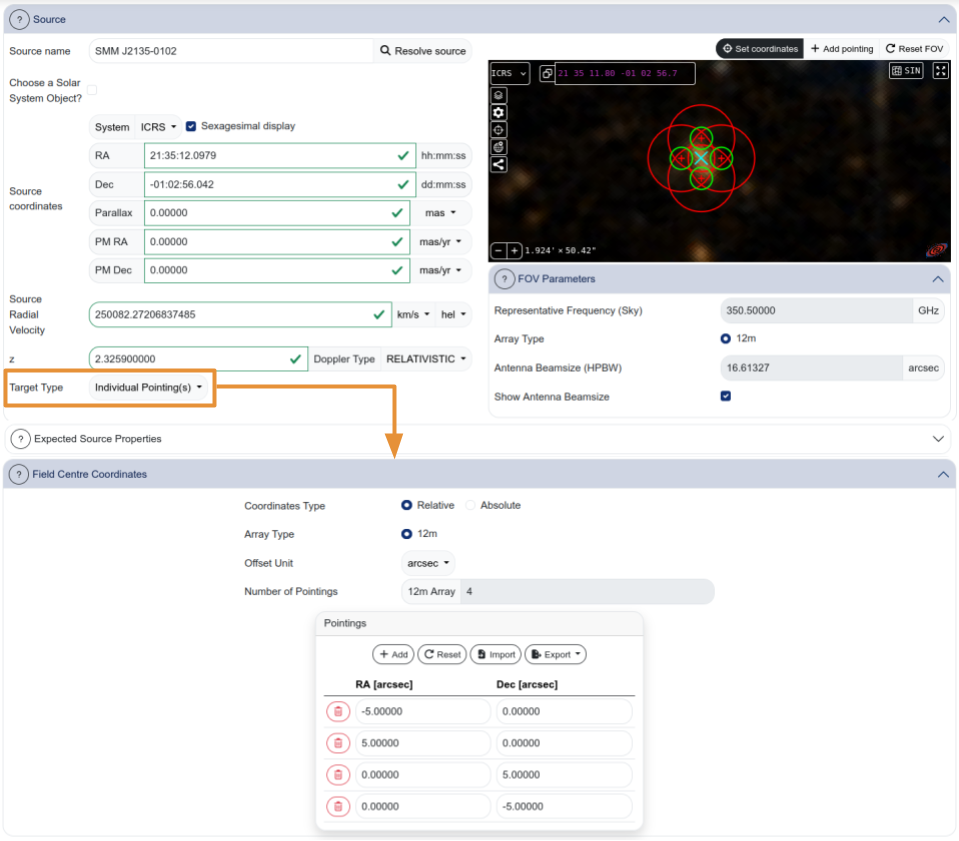Viewport: 959px width, 841px height.
Task: Toggle fullscreen for the sky viewer
Action: tap(940, 71)
